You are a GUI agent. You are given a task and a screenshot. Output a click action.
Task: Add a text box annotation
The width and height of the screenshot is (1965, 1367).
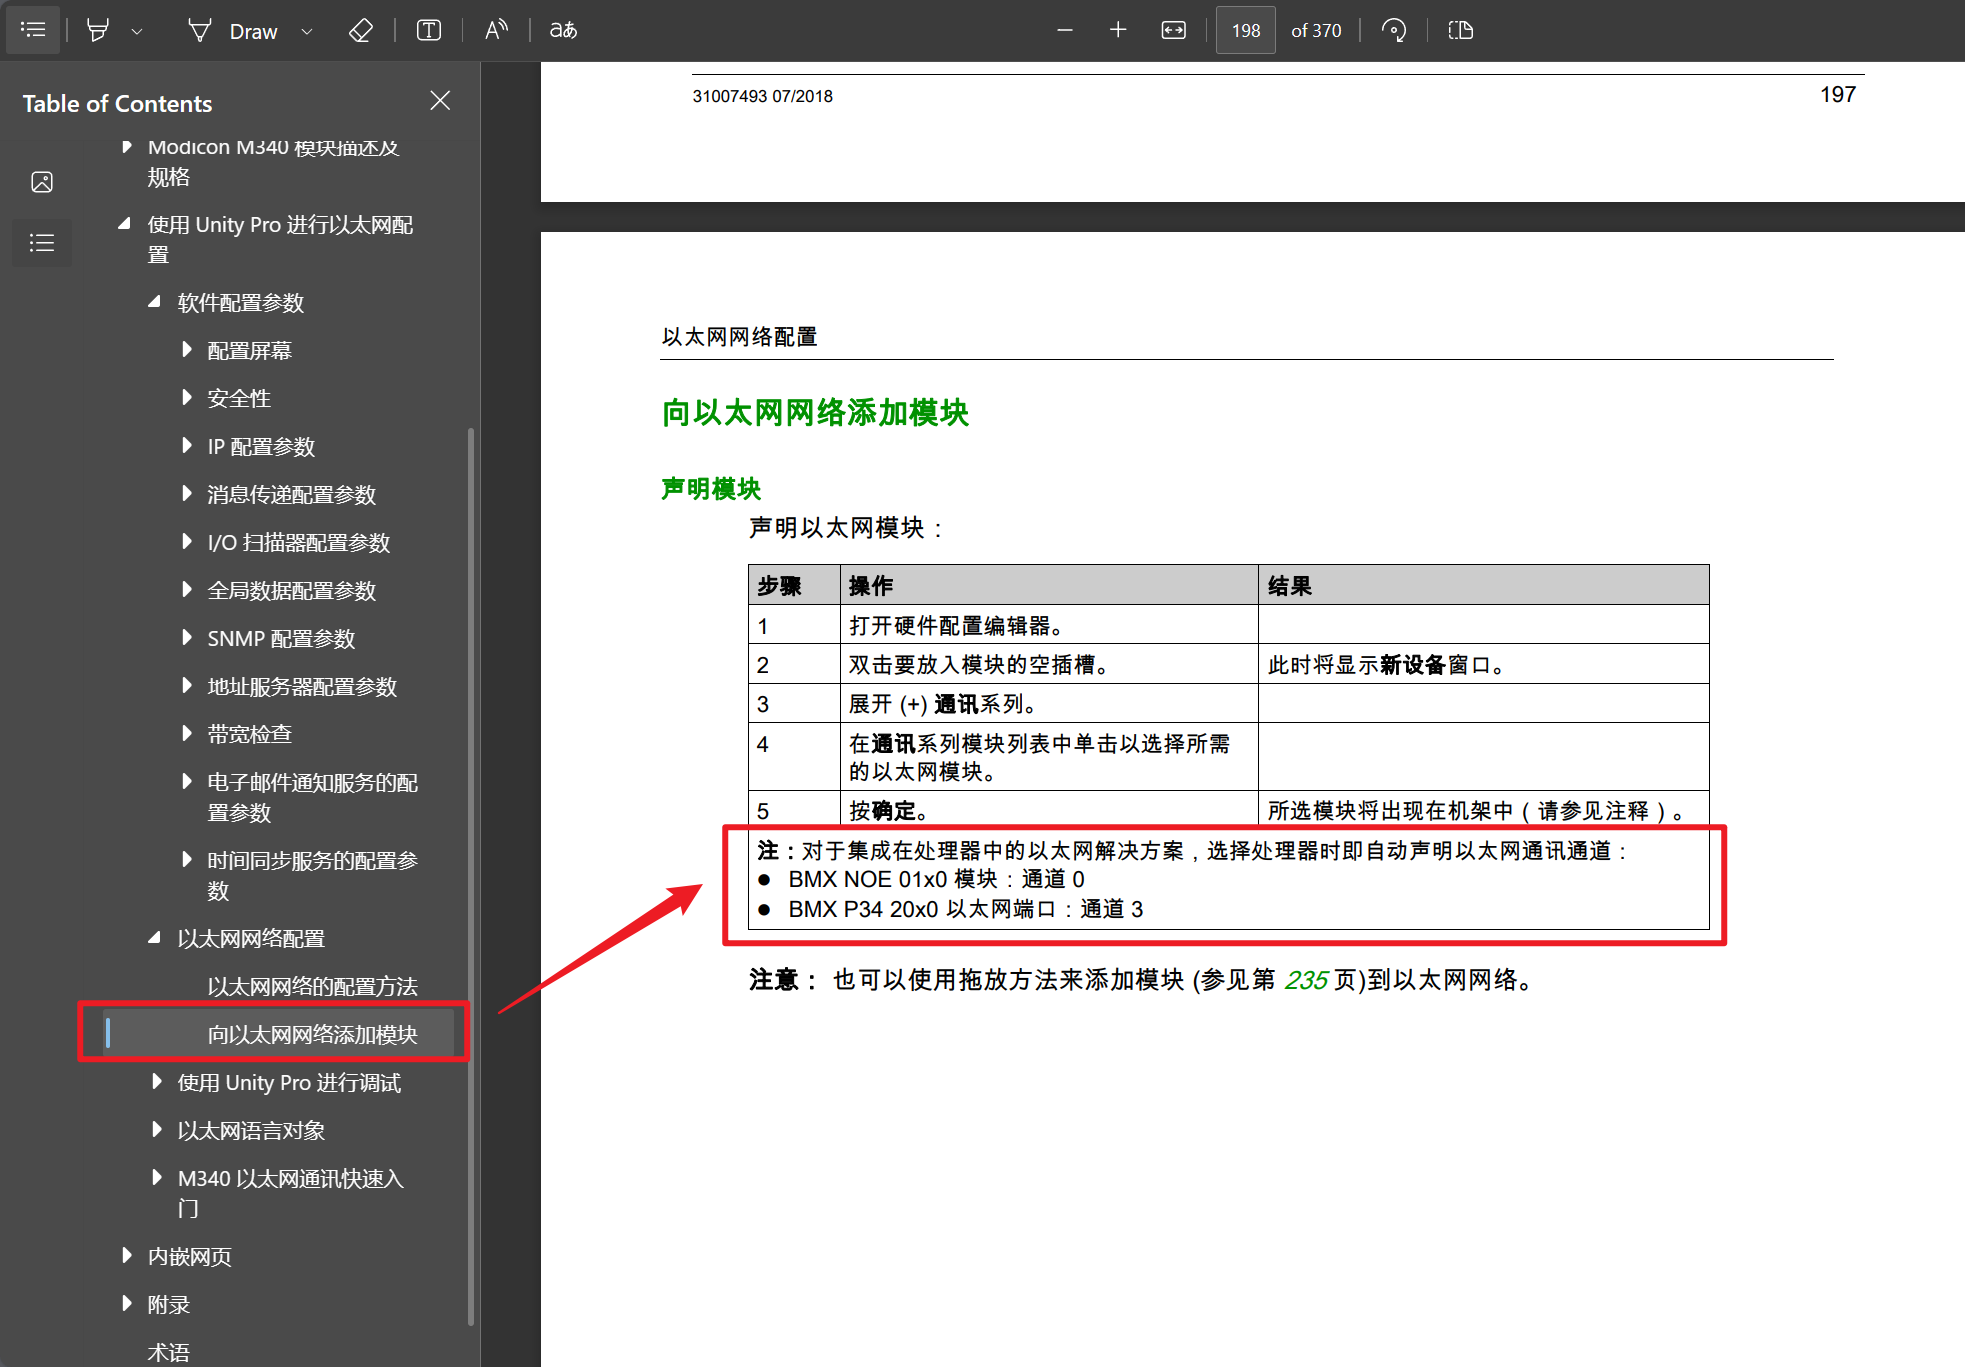pyautogui.click(x=429, y=30)
